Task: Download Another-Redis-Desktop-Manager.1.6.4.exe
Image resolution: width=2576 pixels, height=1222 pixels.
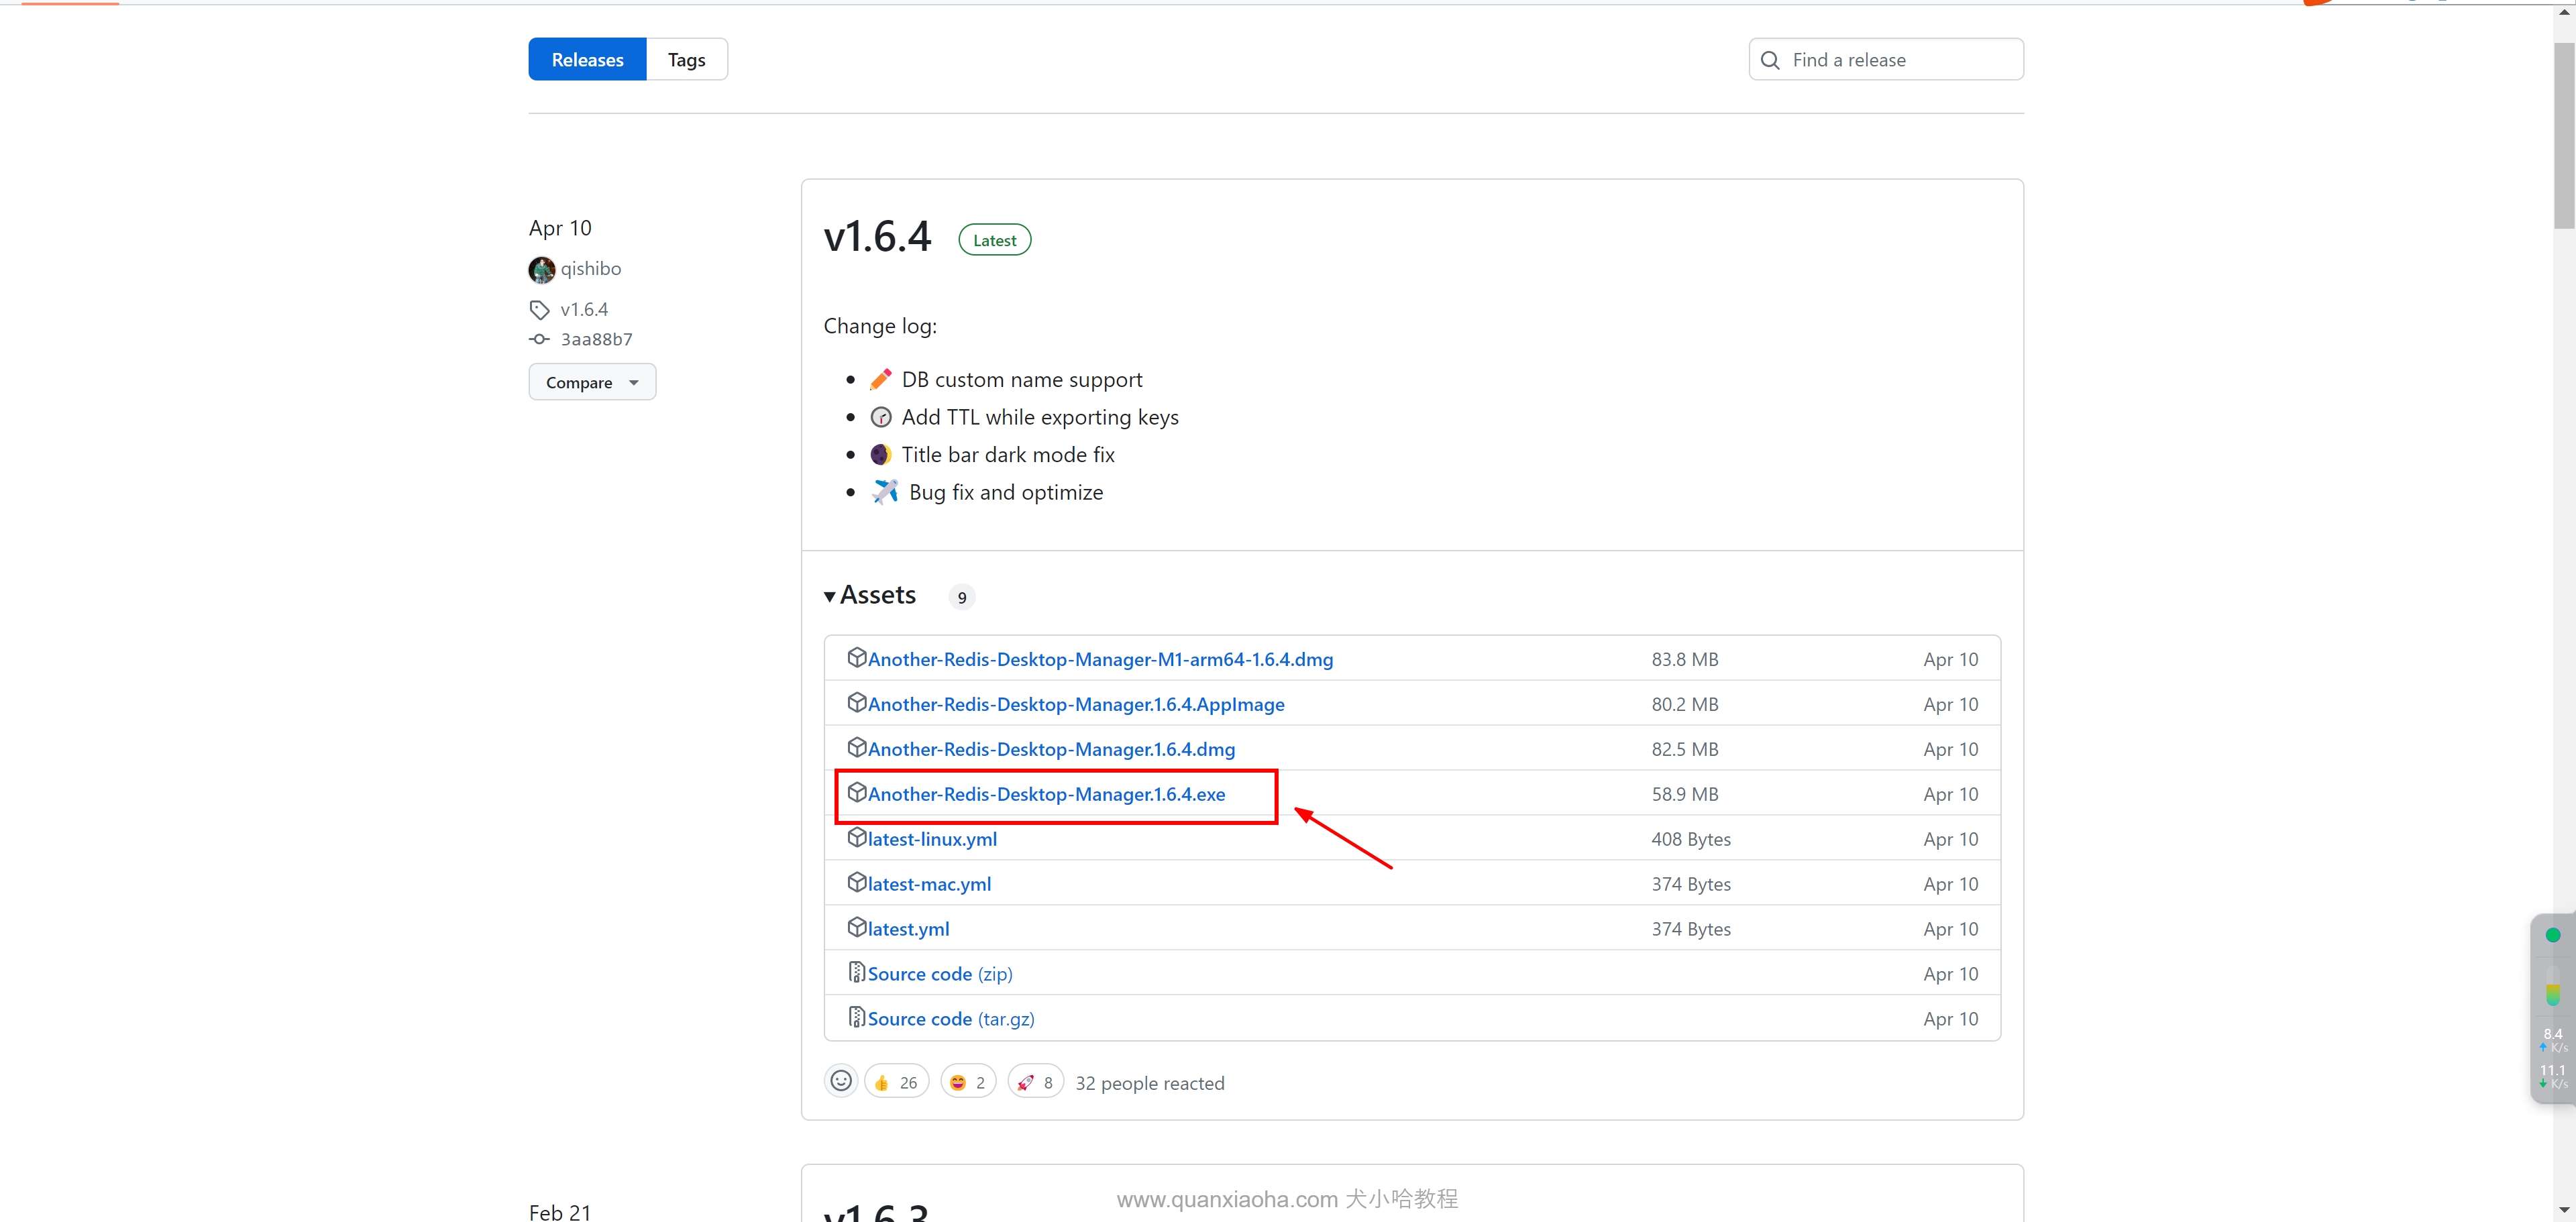Action: click(x=1046, y=794)
